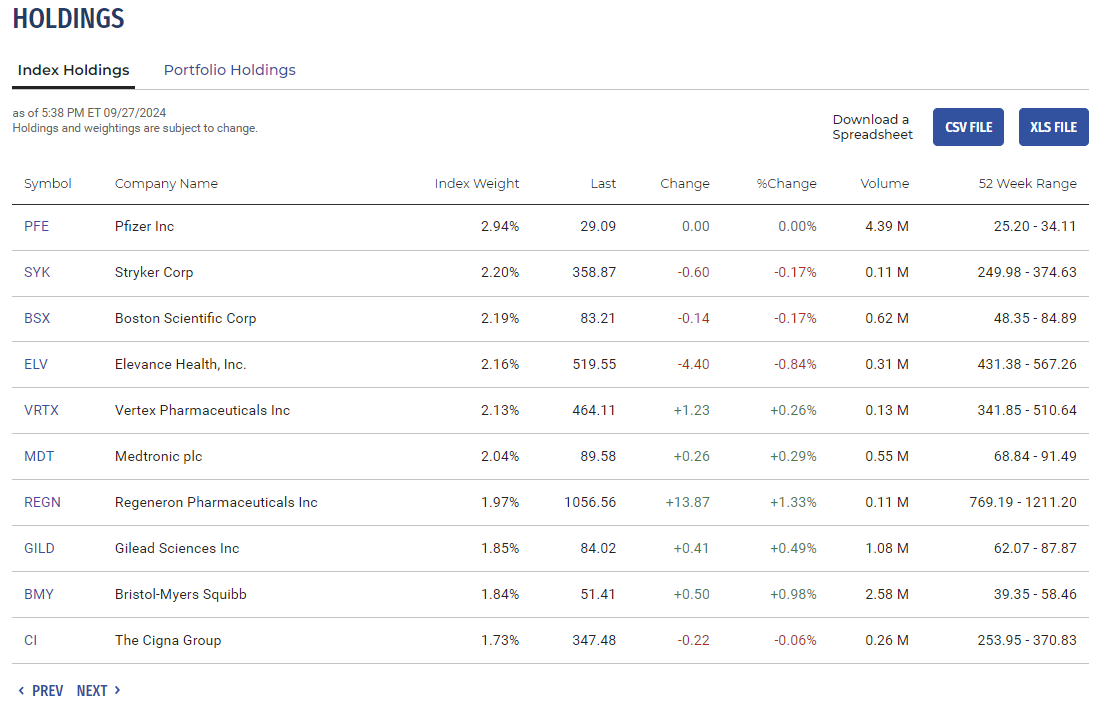Select the Boston Scientific Corp company name
The image size is (1103, 702).
(x=186, y=318)
